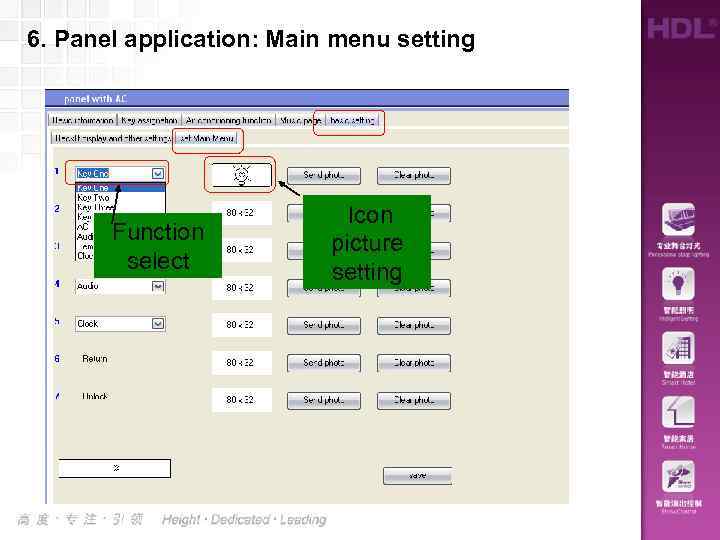Click Clear photo in the Return row
This screenshot has width=720, height=540.
click(414, 363)
